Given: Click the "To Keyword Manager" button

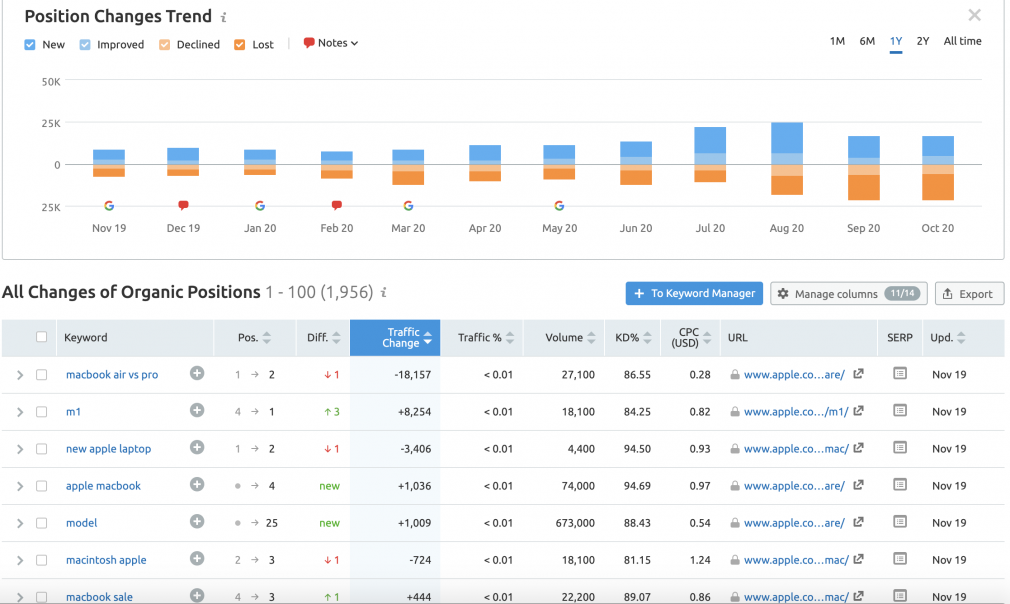Looking at the screenshot, I should pyautogui.click(x=694, y=294).
